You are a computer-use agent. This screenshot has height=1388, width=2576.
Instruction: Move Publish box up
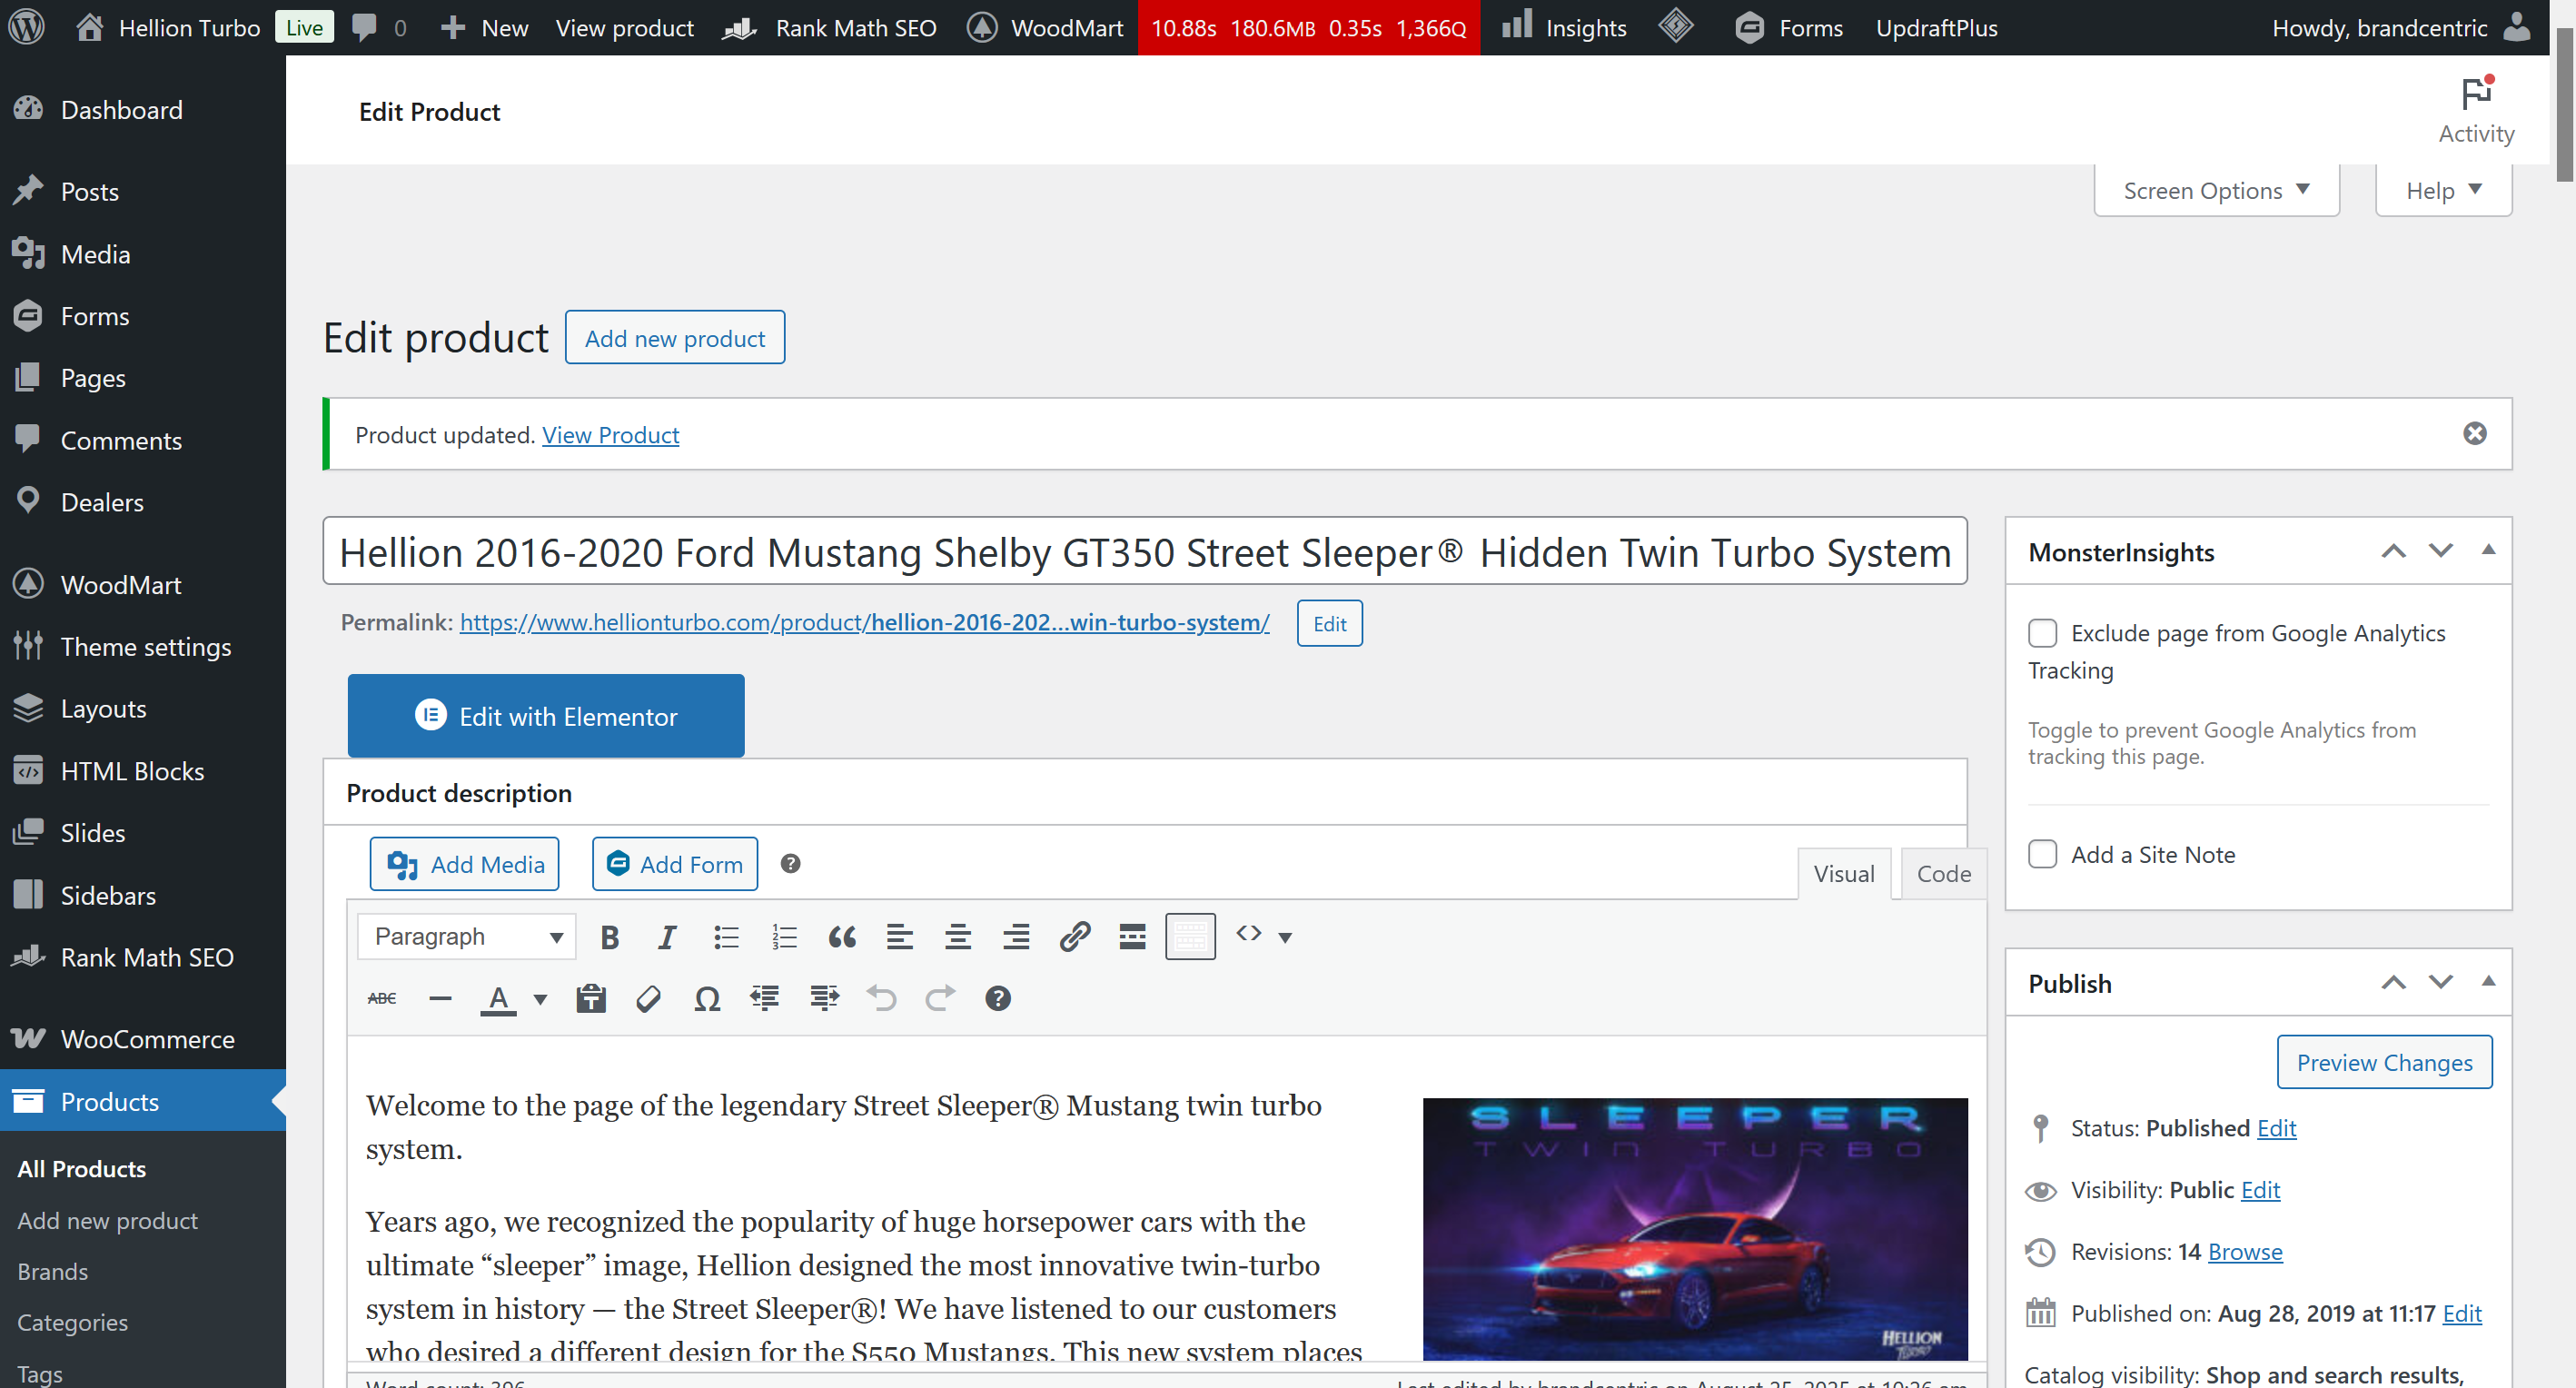(x=2393, y=983)
